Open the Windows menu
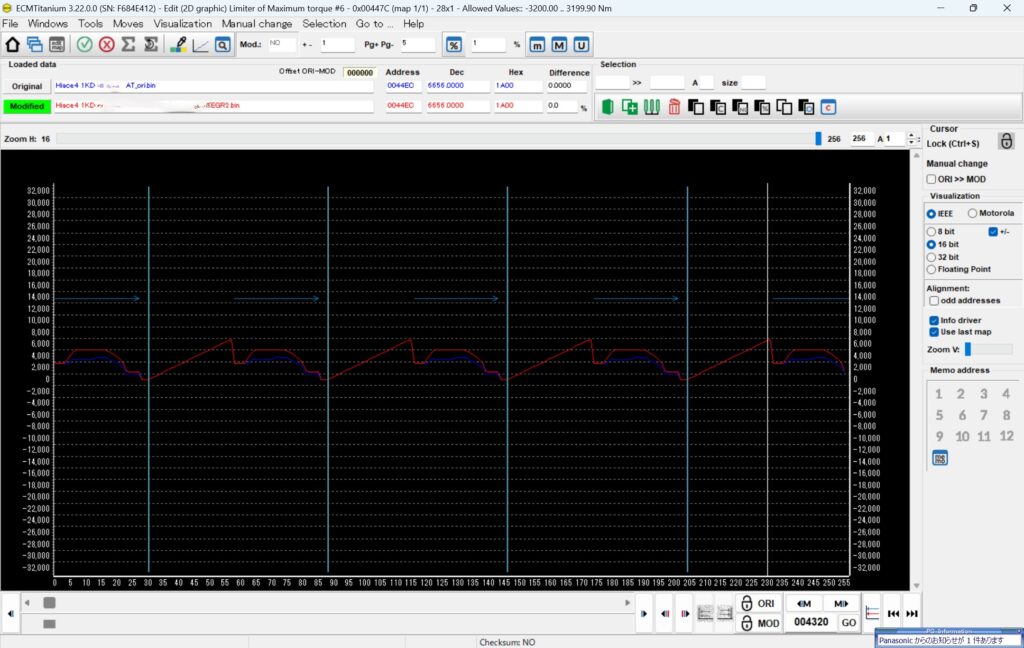This screenshot has width=1024, height=648. [48, 24]
